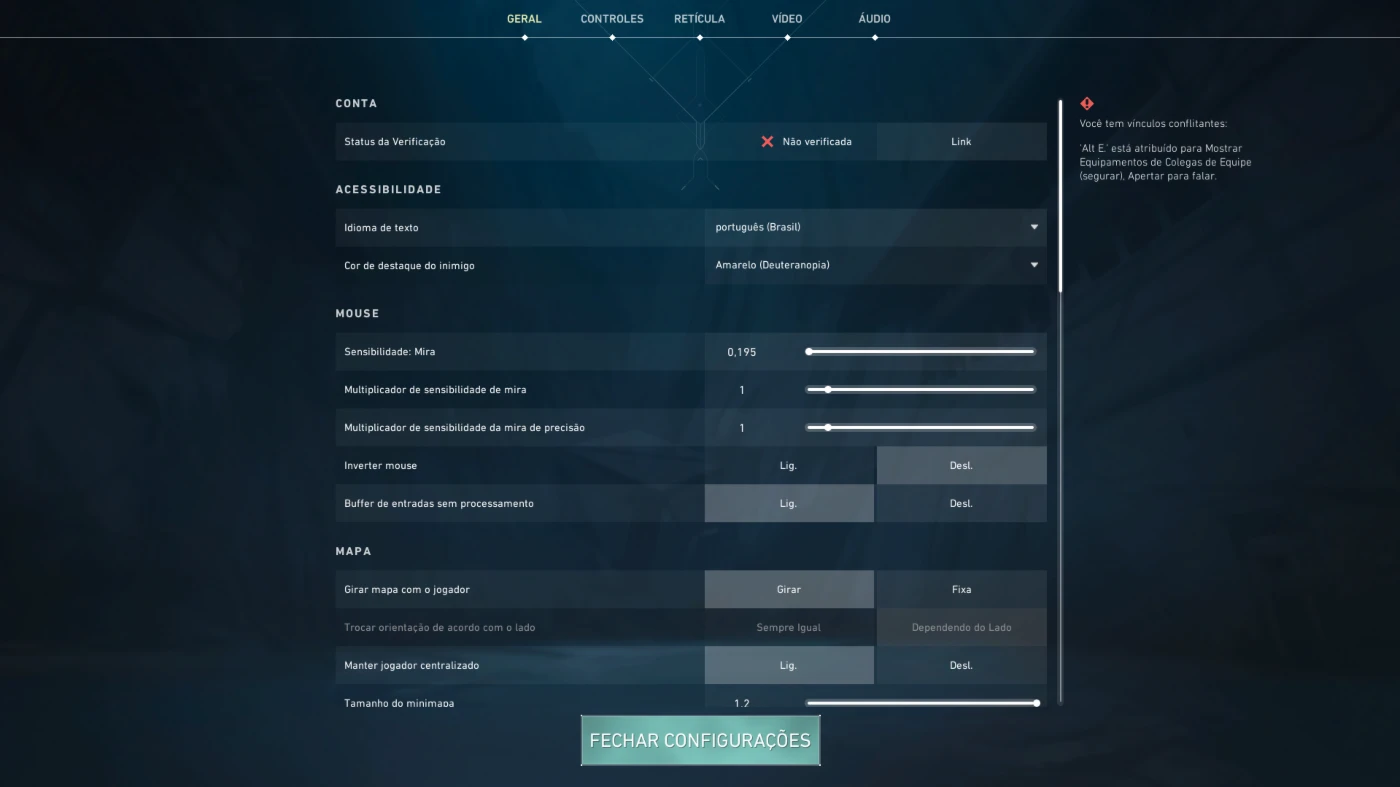The width and height of the screenshot is (1400, 787).
Task: Click the Não verificada status text
Action: 817,142
